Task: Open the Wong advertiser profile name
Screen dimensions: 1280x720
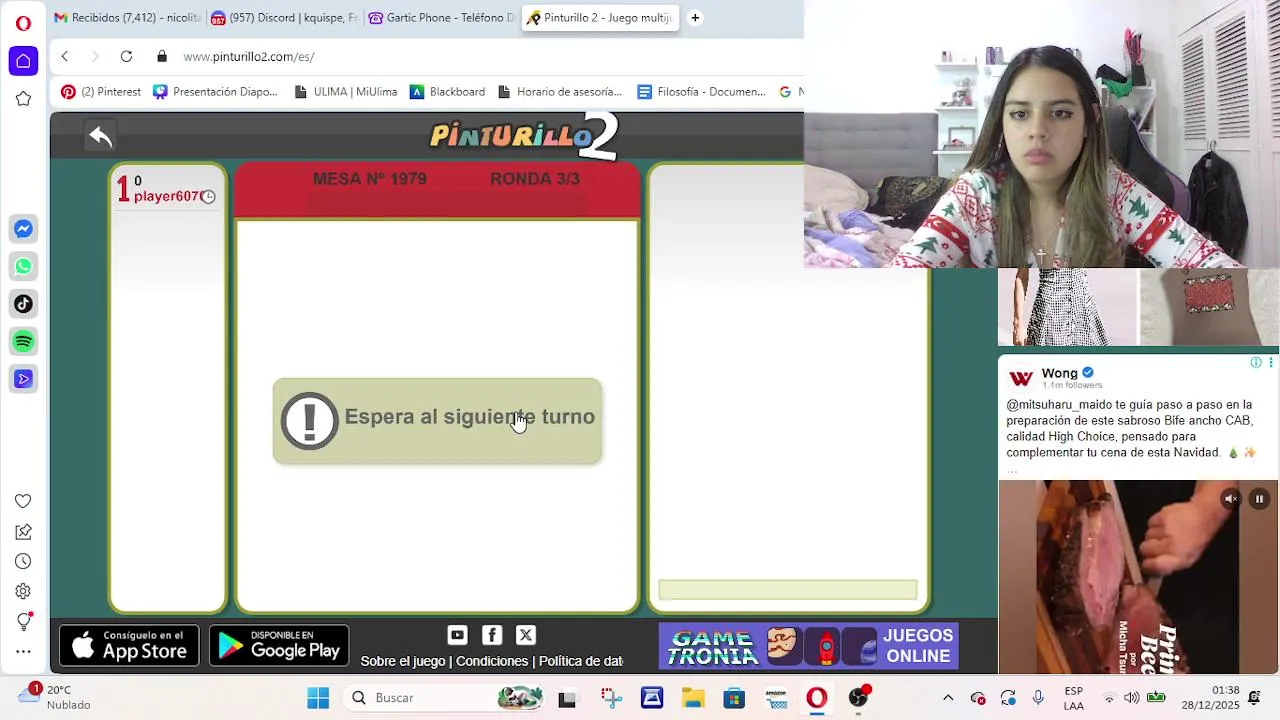Action: [x=1060, y=373]
